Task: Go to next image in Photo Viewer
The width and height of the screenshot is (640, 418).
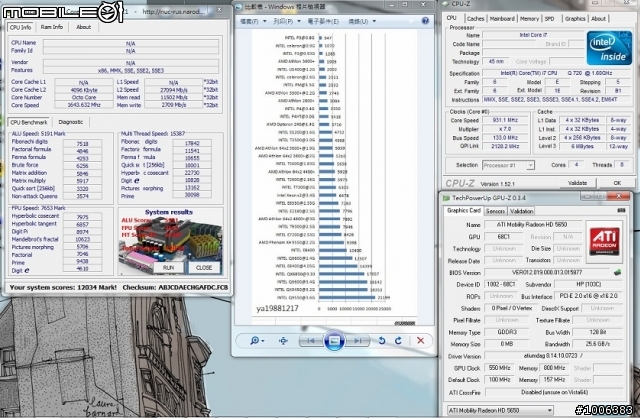Action: (x=357, y=340)
